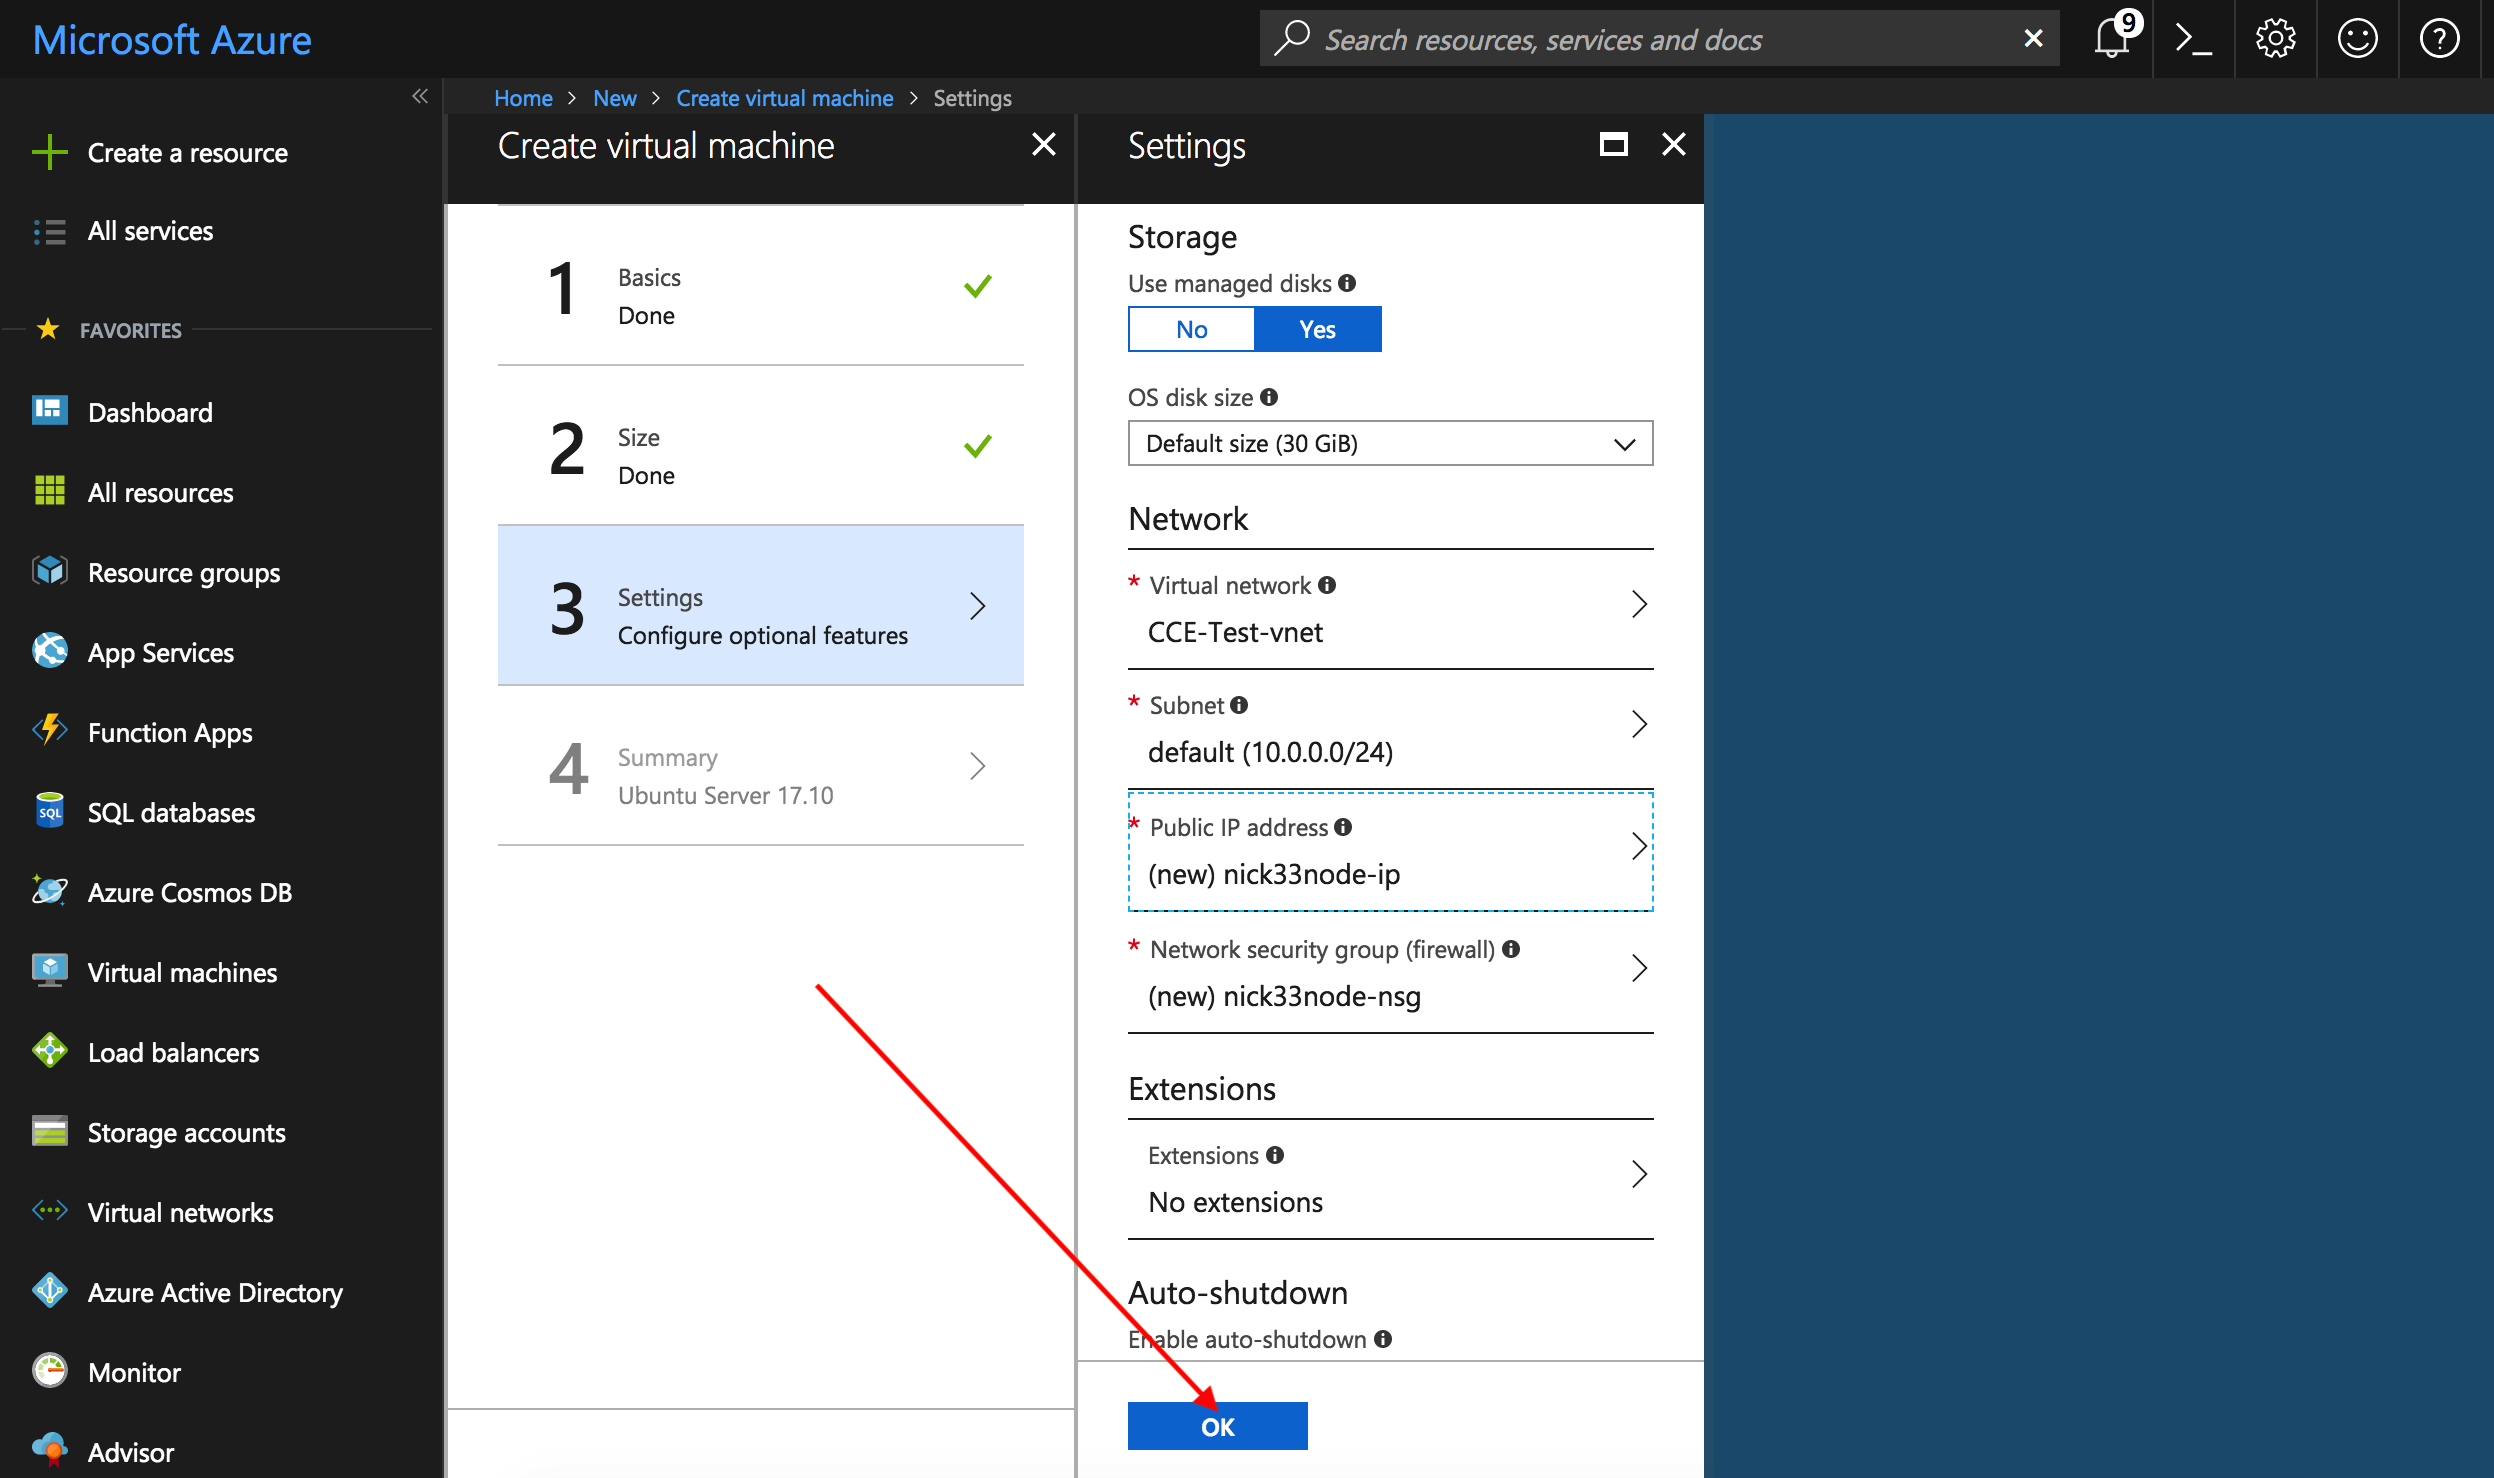Click the Load balancers diamond icon
The height and width of the screenshot is (1478, 2494).
49,1051
